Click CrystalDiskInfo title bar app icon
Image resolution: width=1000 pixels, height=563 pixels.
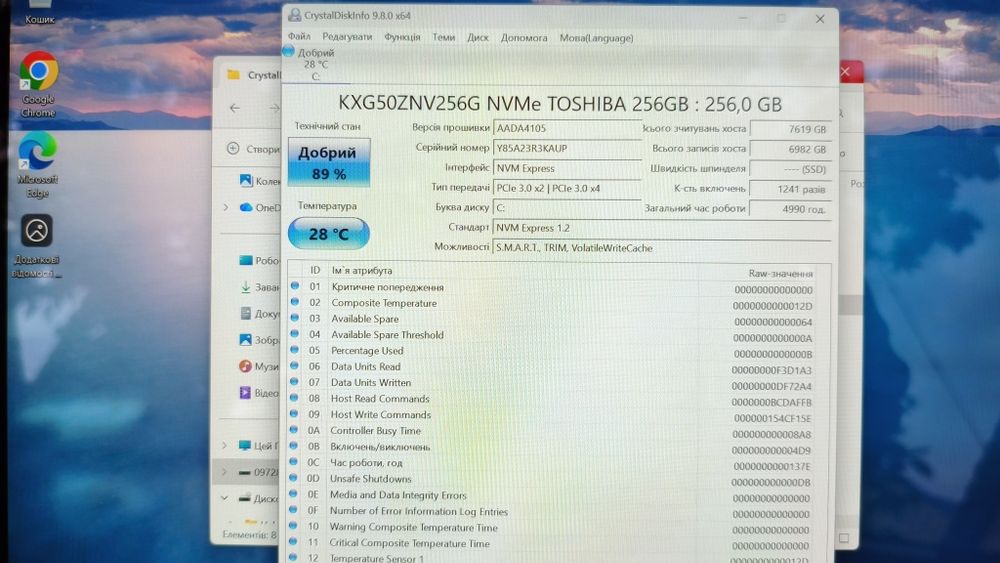(x=295, y=15)
